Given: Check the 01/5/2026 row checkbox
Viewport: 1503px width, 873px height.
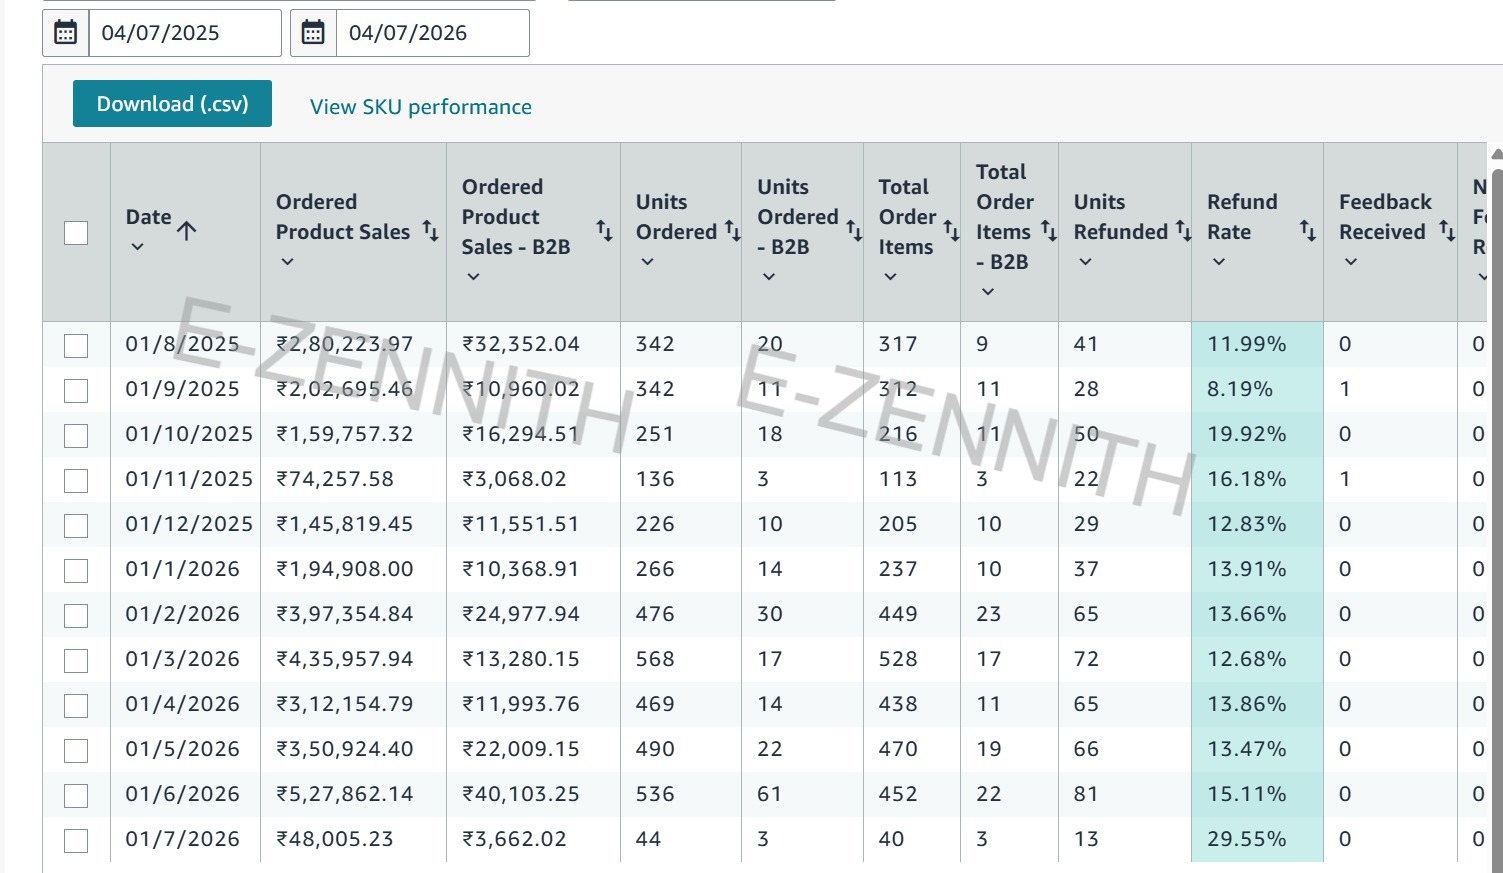Looking at the screenshot, I should coord(76,751).
